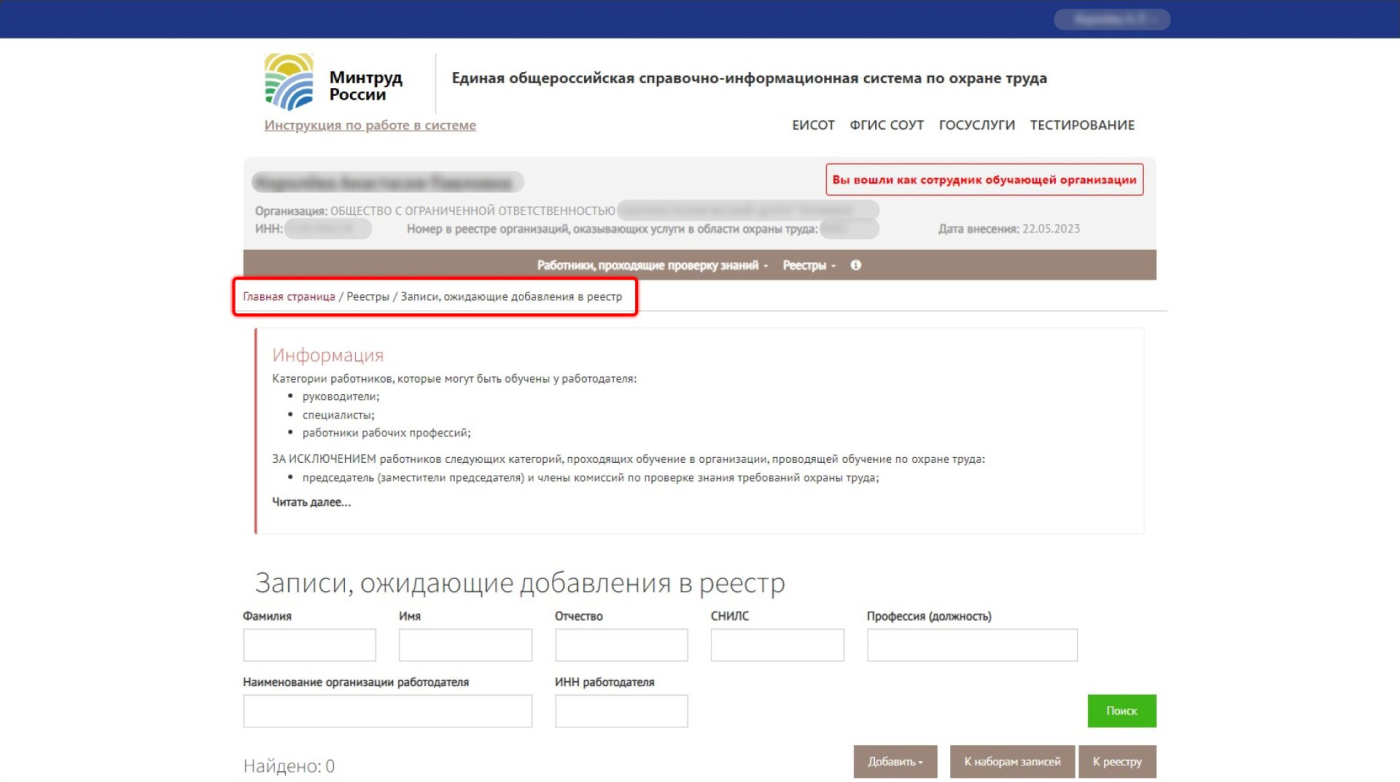Select ГОСУСЛУГИ in the top navigation
The height and width of the screenshot is (782, 1400).
(x=977, y=125)
